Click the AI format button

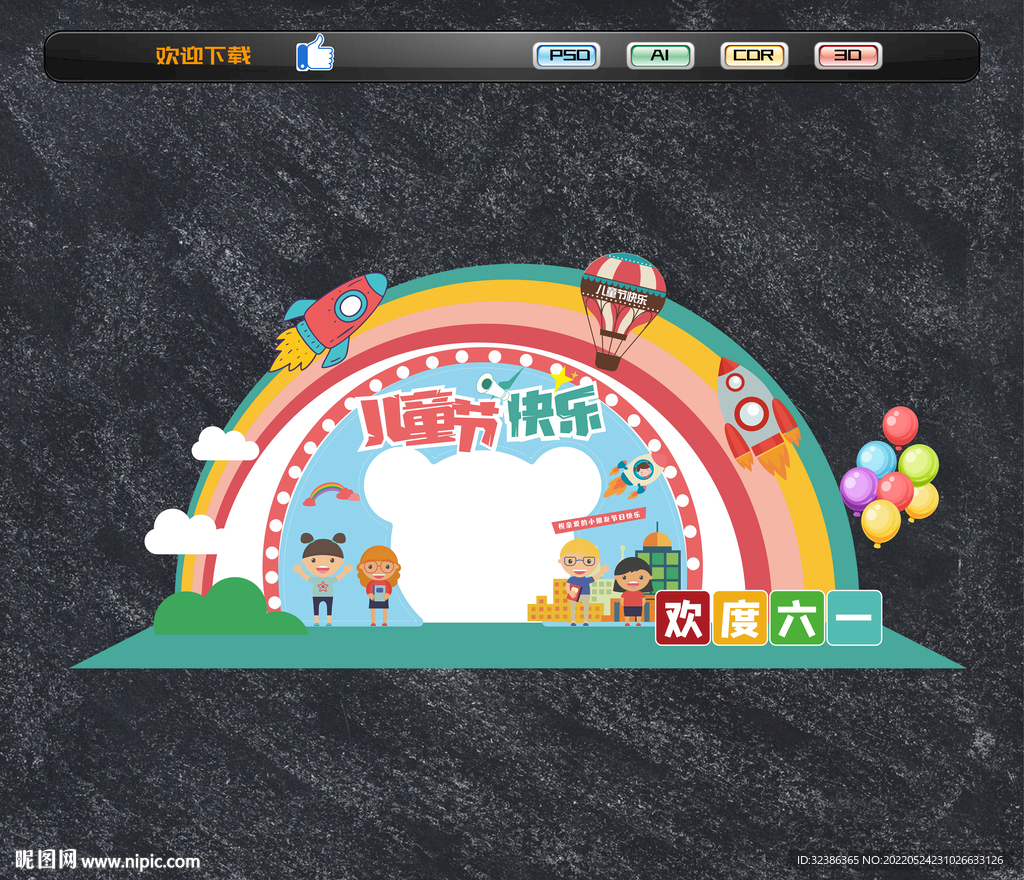(x=660, y=55)
